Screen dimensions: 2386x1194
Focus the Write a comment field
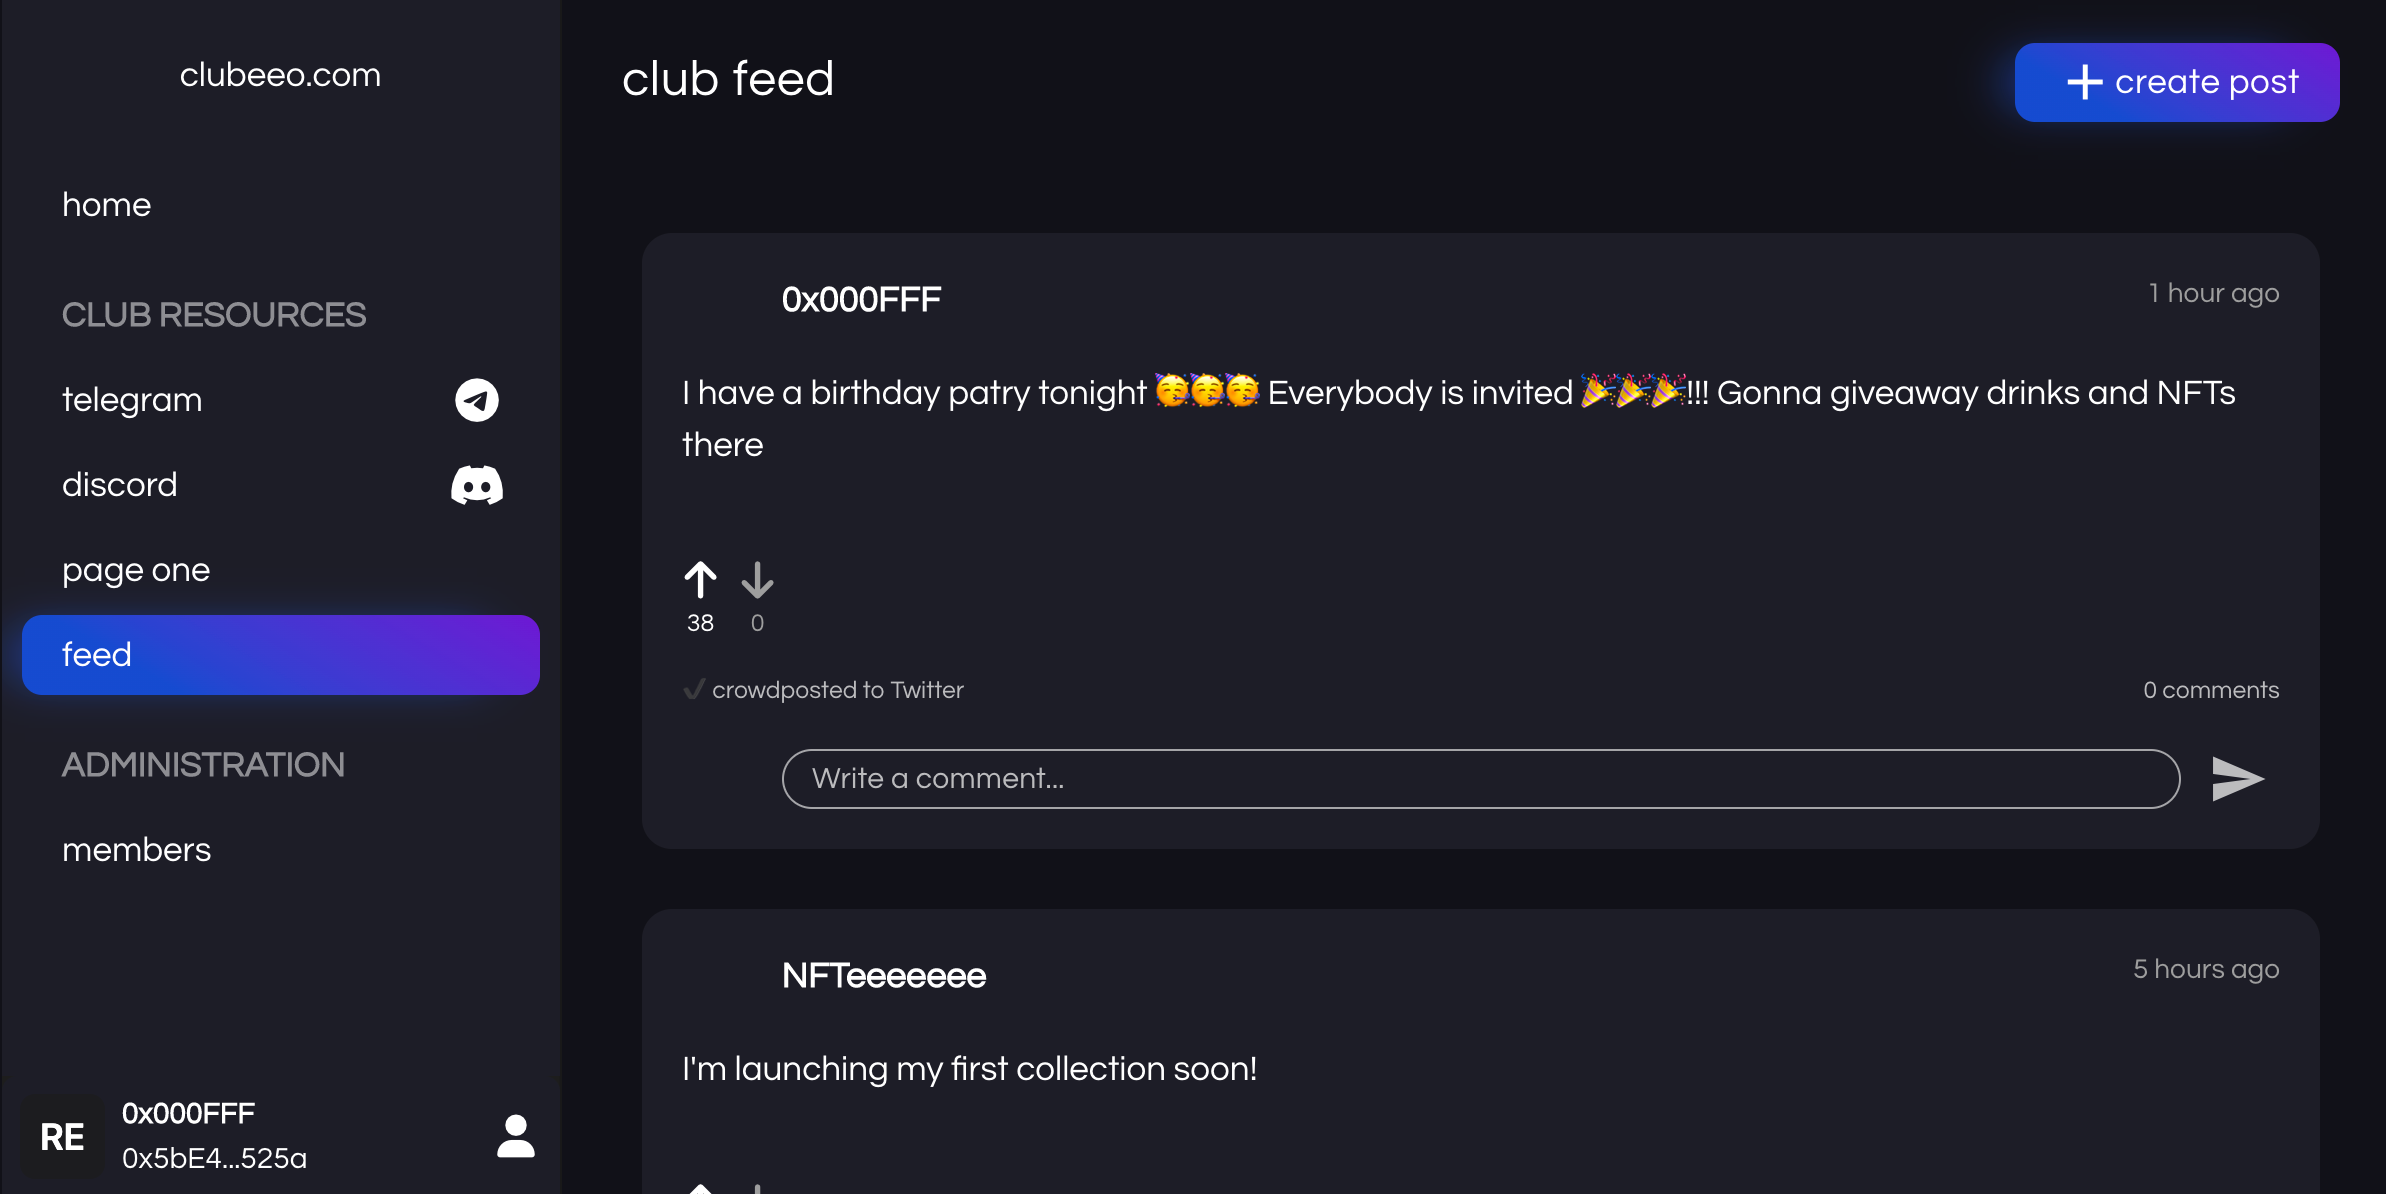click(1480, 779)
